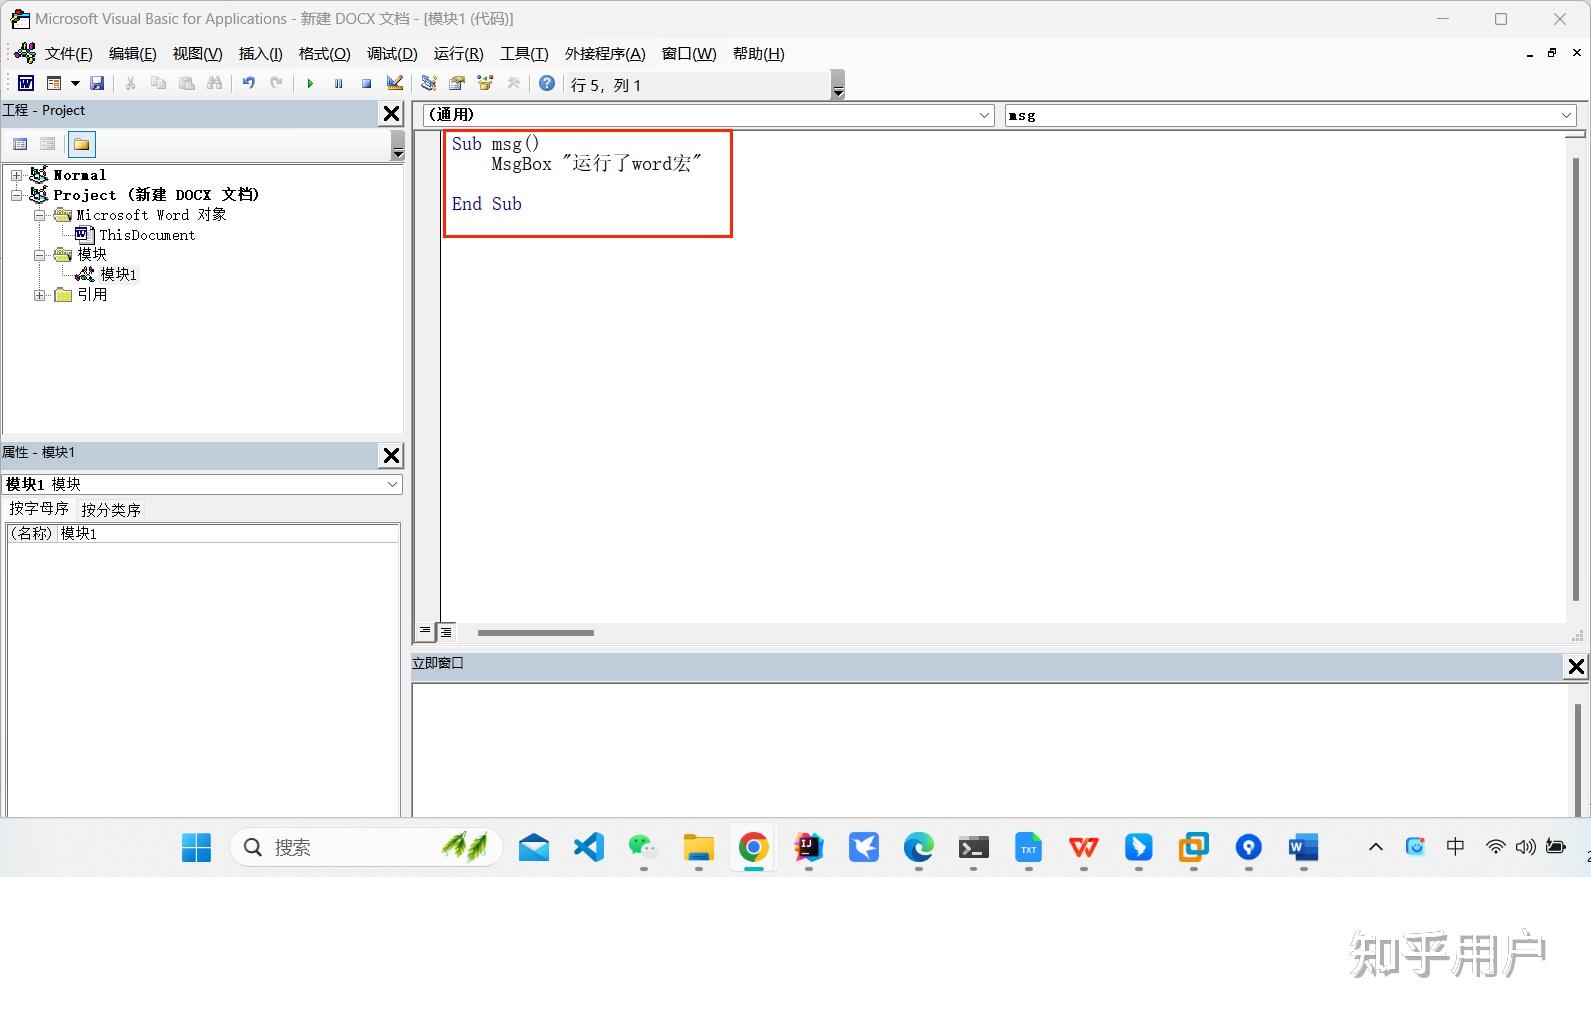The width and height of the screenshot is (1591, 1010).
Task: Click the (名称) property value field
Action: coord(228,533)
